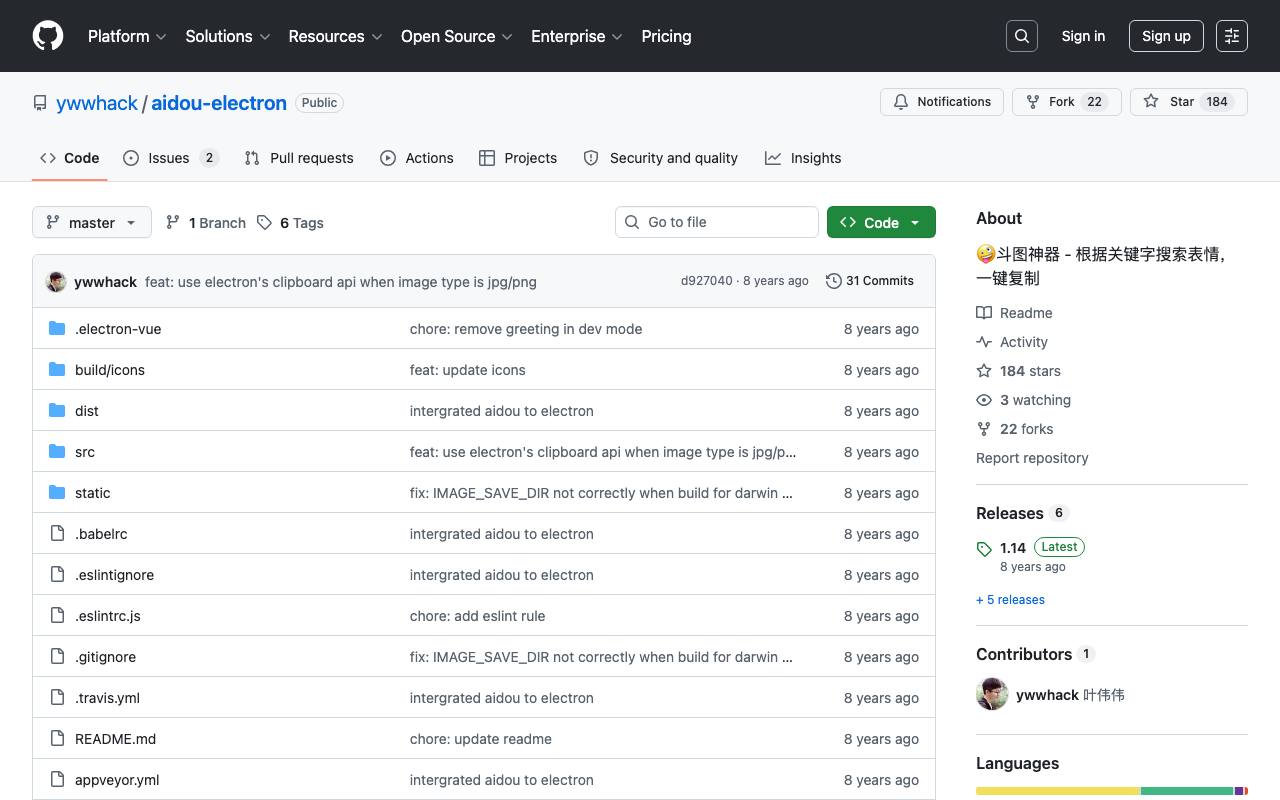This screenshot has height=800, width=1280.
Task: Open the green Code dropdown button
Action: pos(881,222)
